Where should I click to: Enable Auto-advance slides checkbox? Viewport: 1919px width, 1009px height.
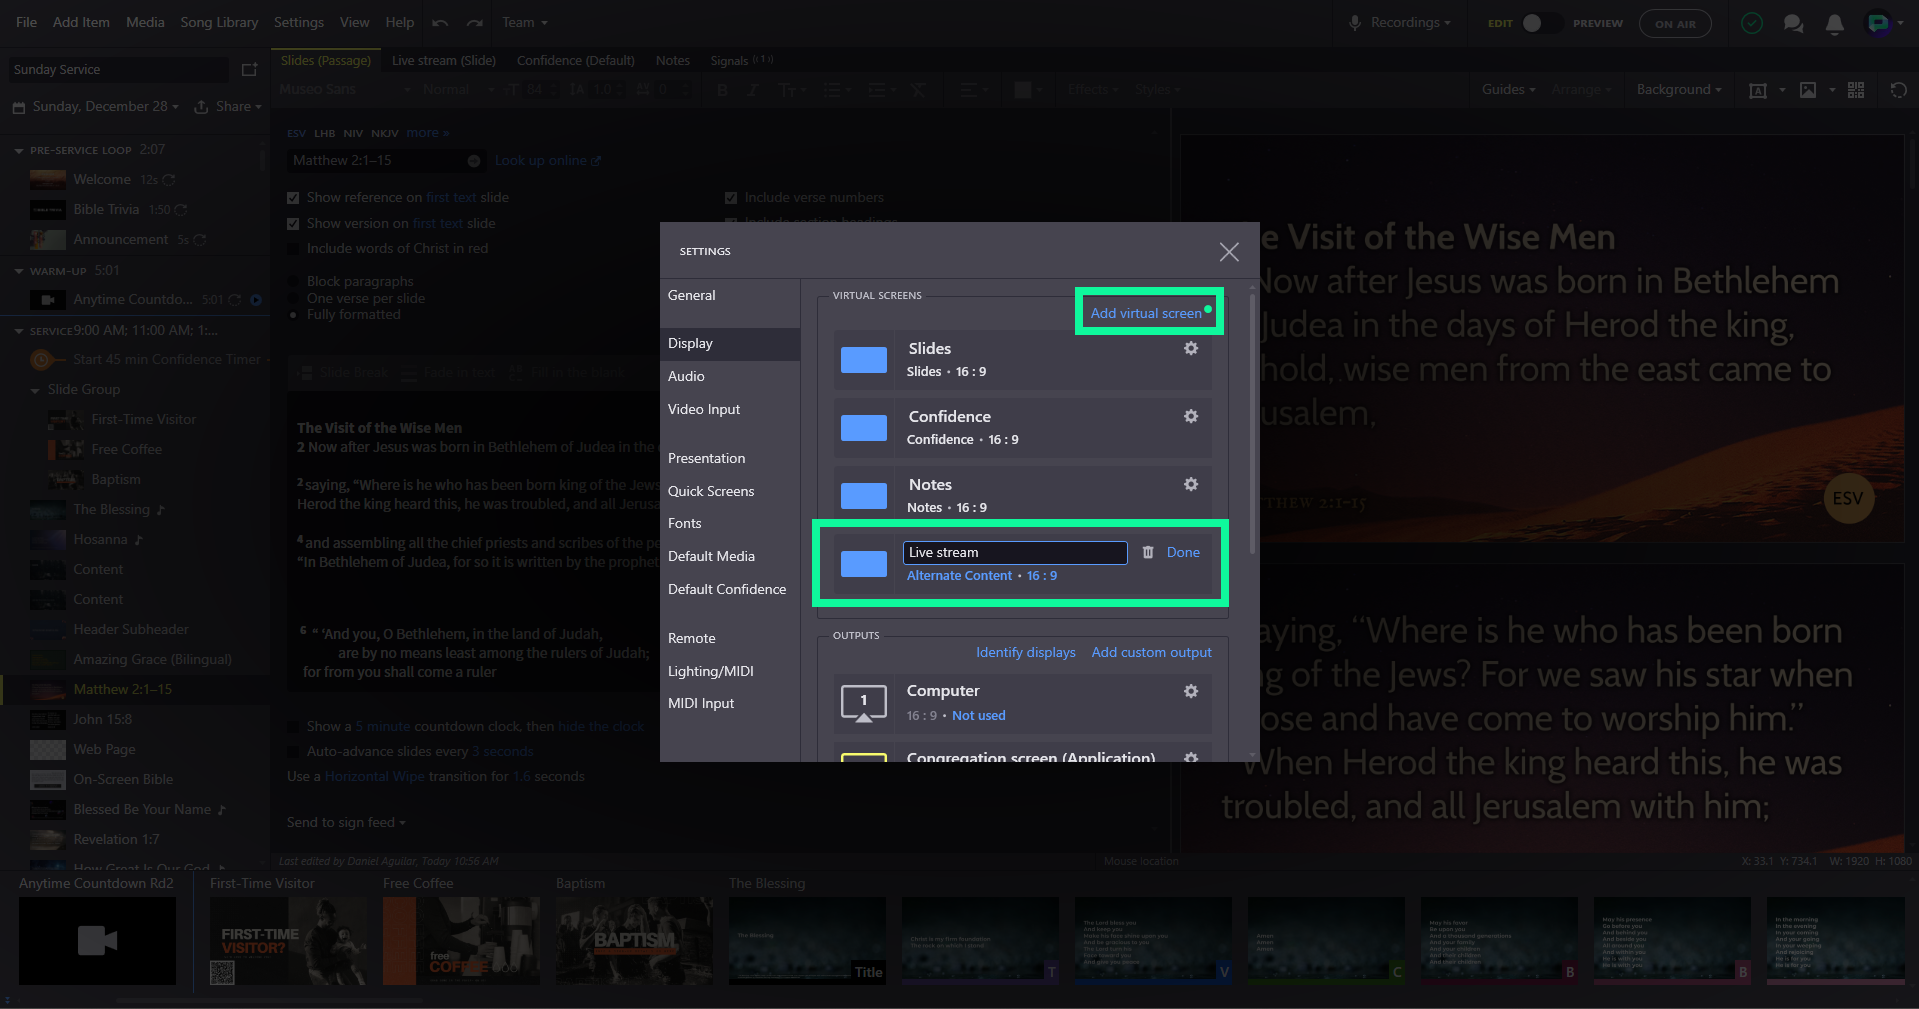(293, 752)
